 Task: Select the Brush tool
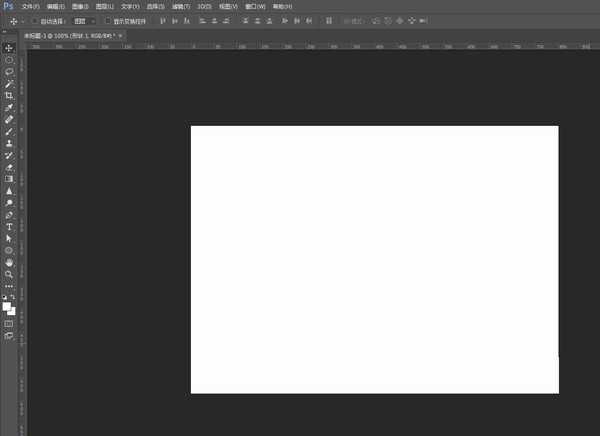9,131
